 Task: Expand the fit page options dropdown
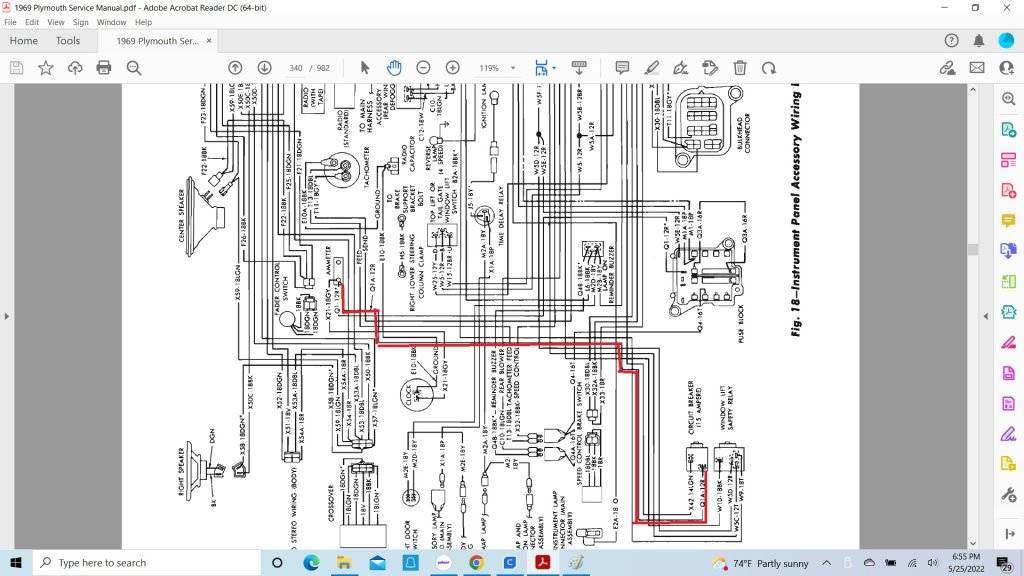(x=554, y=68)
